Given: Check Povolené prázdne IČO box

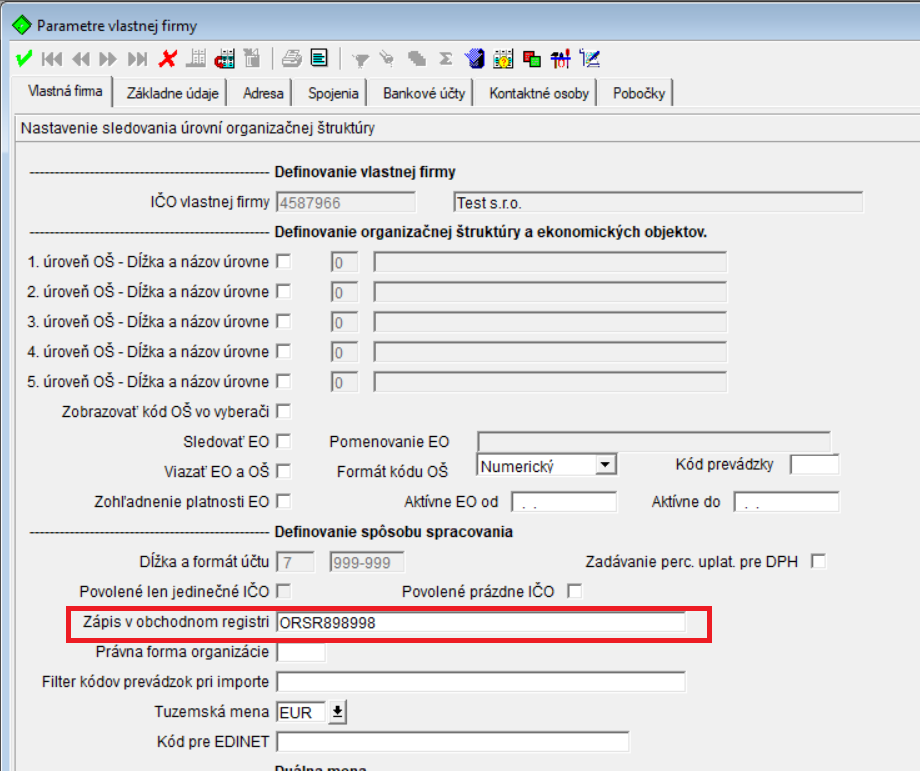Looking at the screenshot, I should (575, 591).
